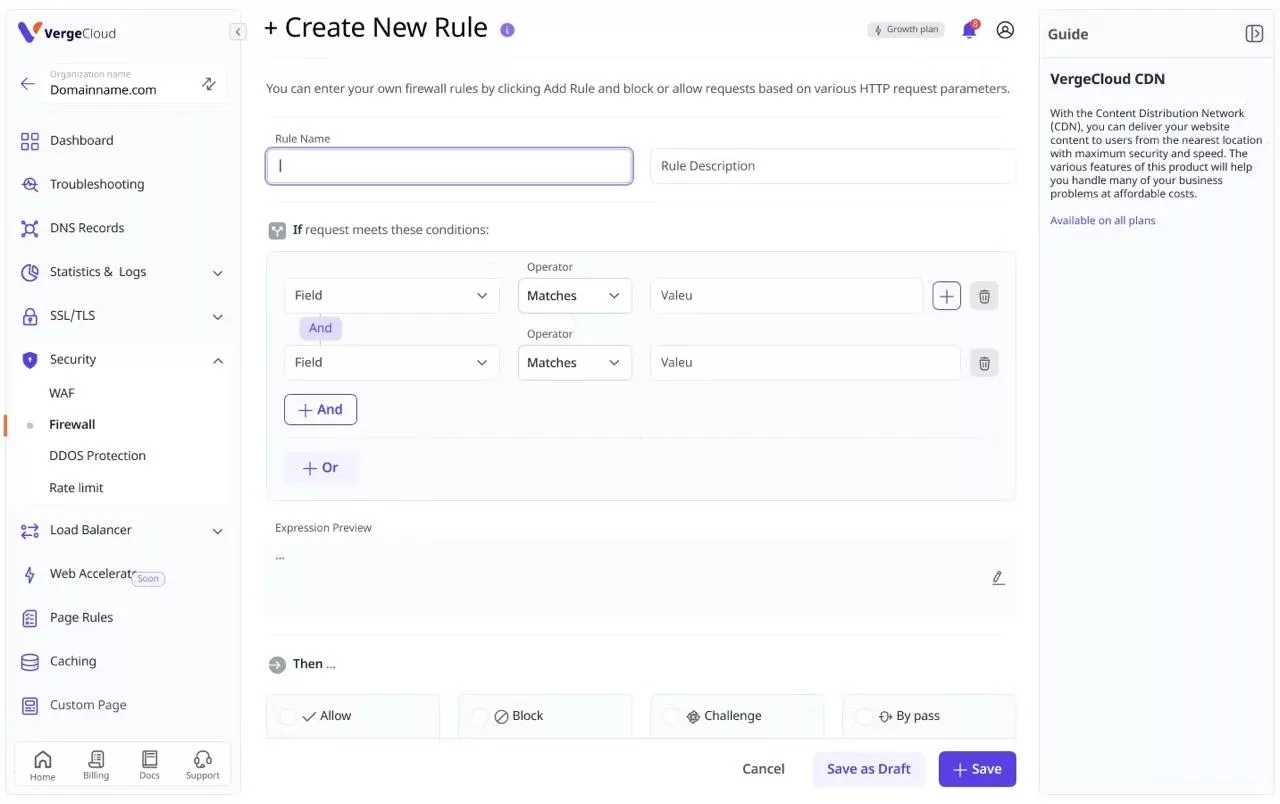The width and height of the screenshot is (1280, 804).
Task: Delete the first condition row
Action: [984, 296]
